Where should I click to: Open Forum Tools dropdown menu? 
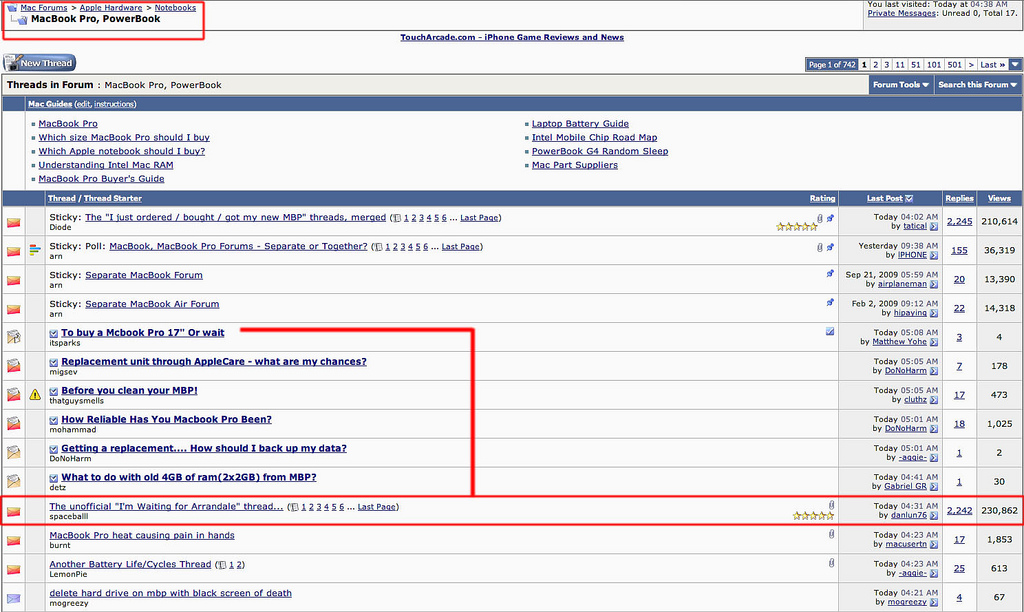click(x=901, y=85)
